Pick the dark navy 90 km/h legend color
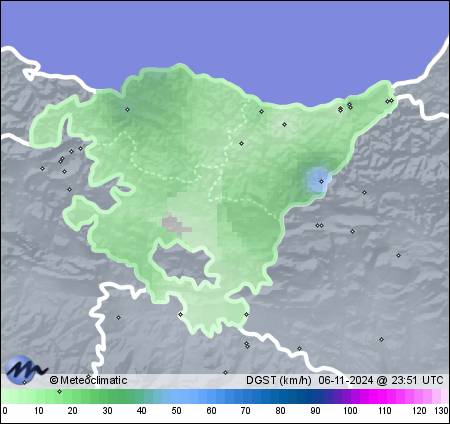 (x=315, y=396)
